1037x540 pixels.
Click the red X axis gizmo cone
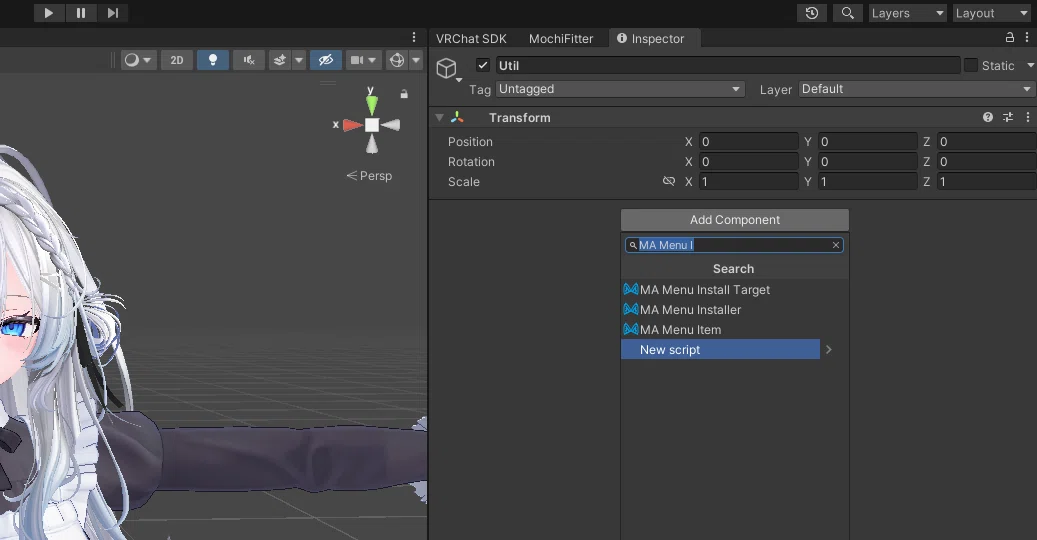[x=353, y=125]
